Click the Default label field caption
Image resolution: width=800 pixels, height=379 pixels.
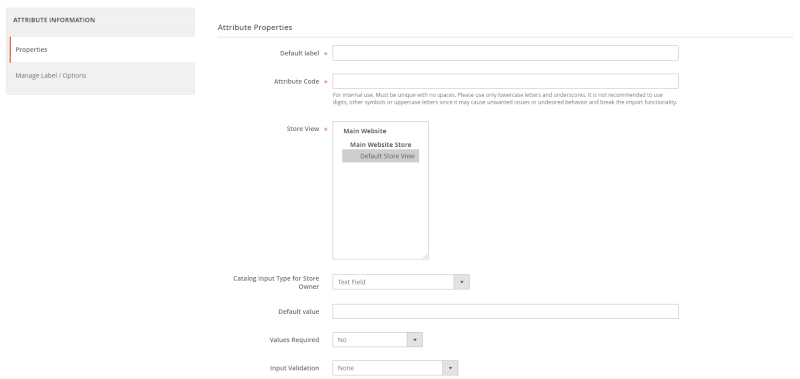pyautogui.click(x=299, y=53)
